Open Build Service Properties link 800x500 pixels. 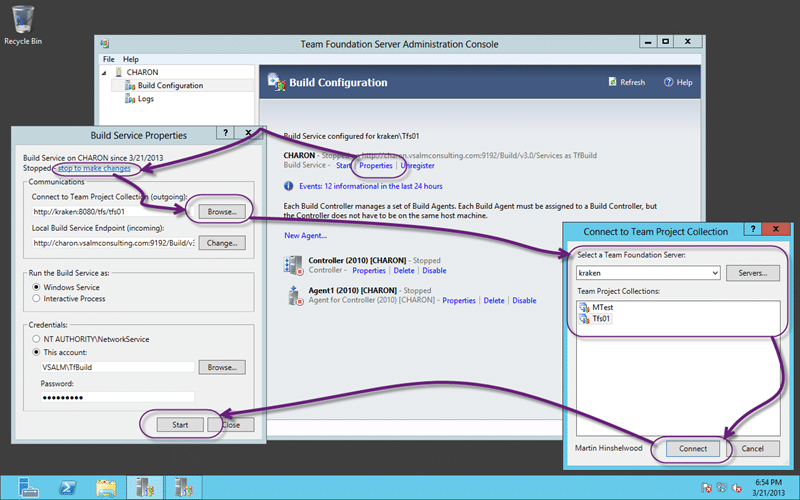click(x=376, y=165)
